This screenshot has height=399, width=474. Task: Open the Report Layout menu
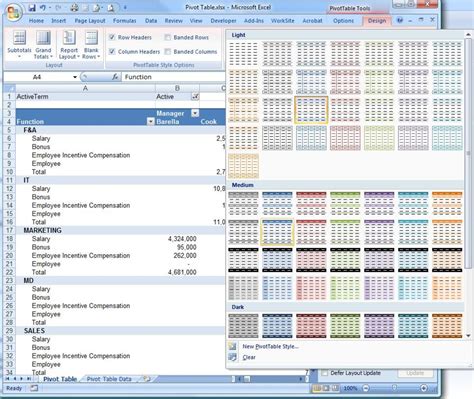coord(69,44)
